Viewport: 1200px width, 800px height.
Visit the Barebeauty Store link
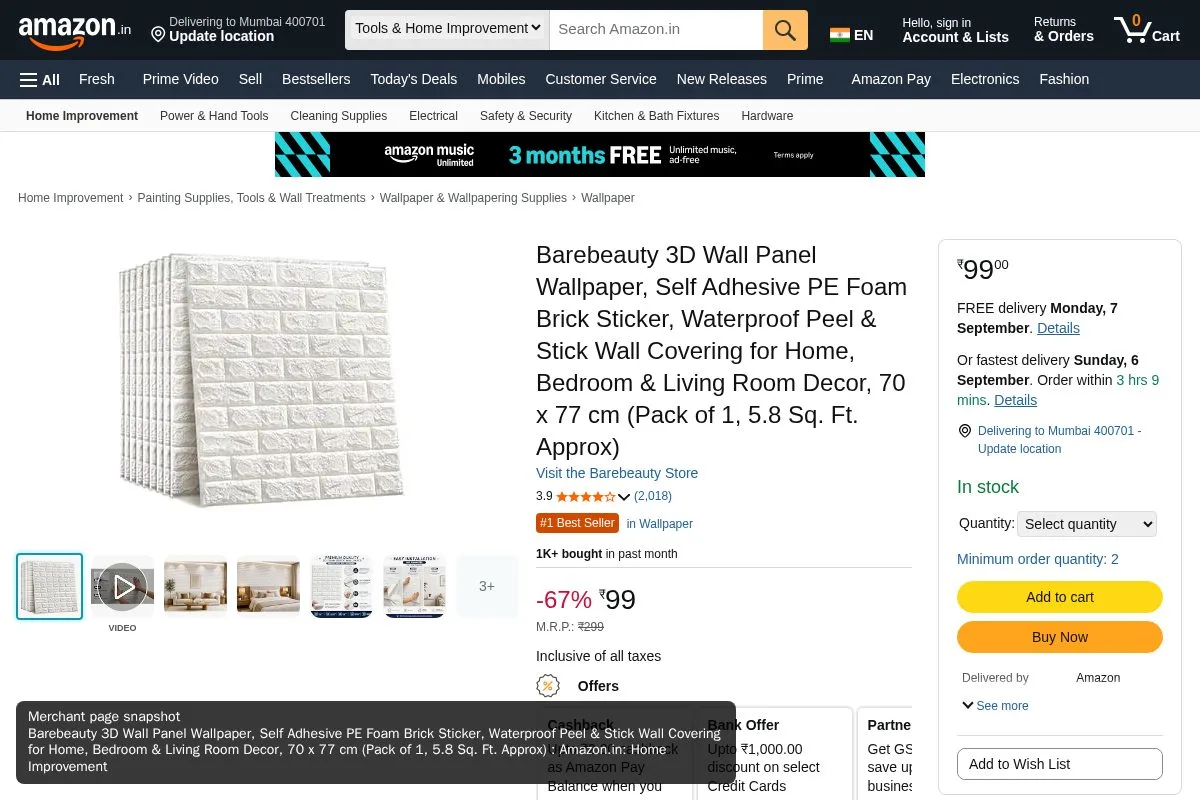coord(617,473)
